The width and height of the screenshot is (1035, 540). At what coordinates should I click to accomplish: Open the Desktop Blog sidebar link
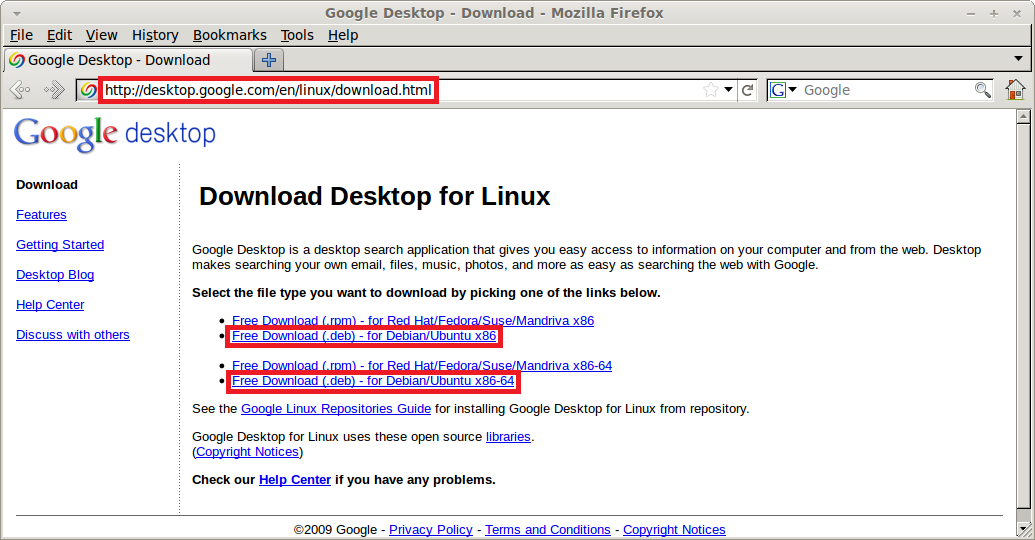[x=55, y=275]
